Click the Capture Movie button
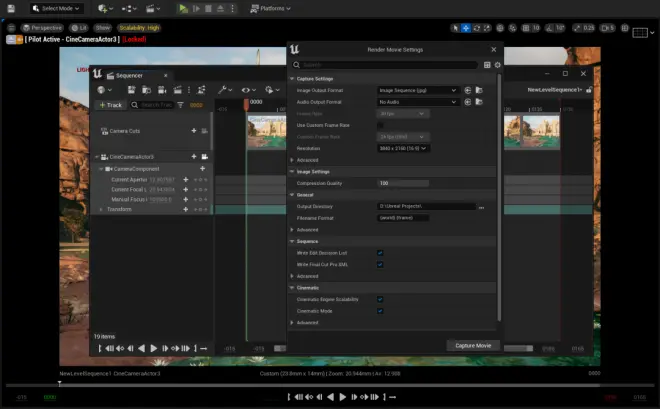Viewport: 660px width, 409px height. [x=473, y=345]
